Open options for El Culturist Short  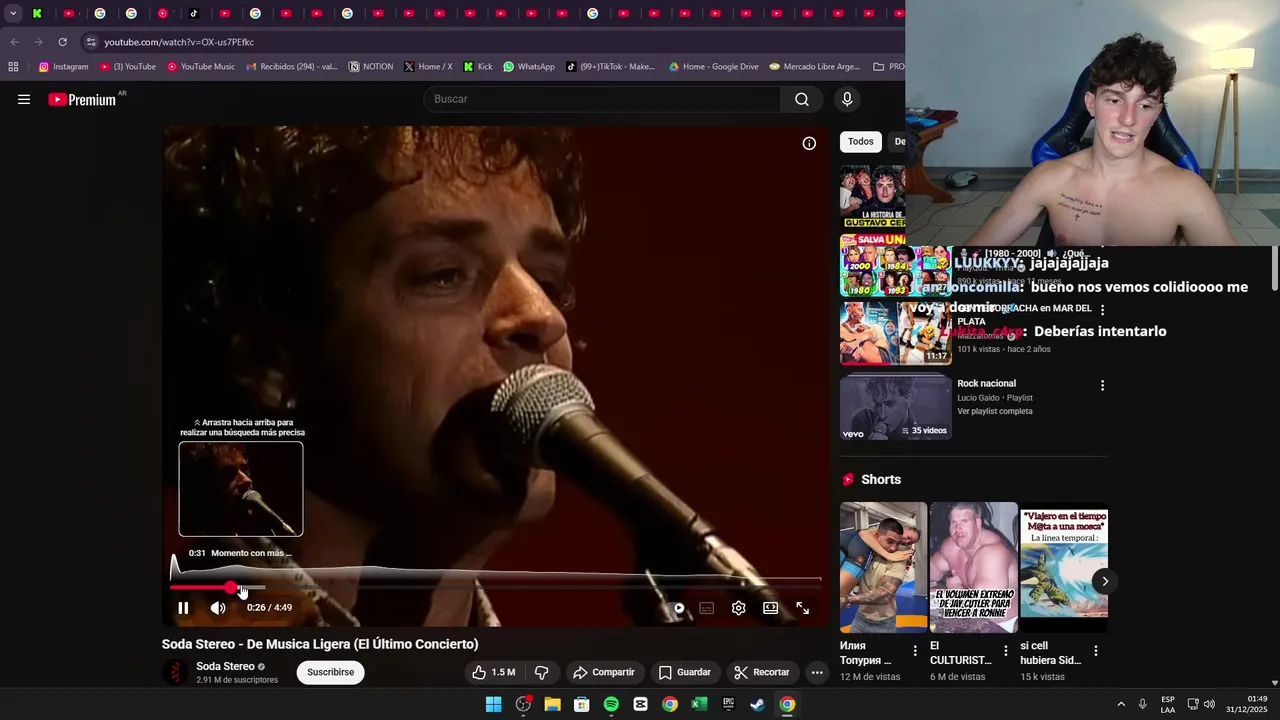pyautogui.click(x=1006, y=651)
